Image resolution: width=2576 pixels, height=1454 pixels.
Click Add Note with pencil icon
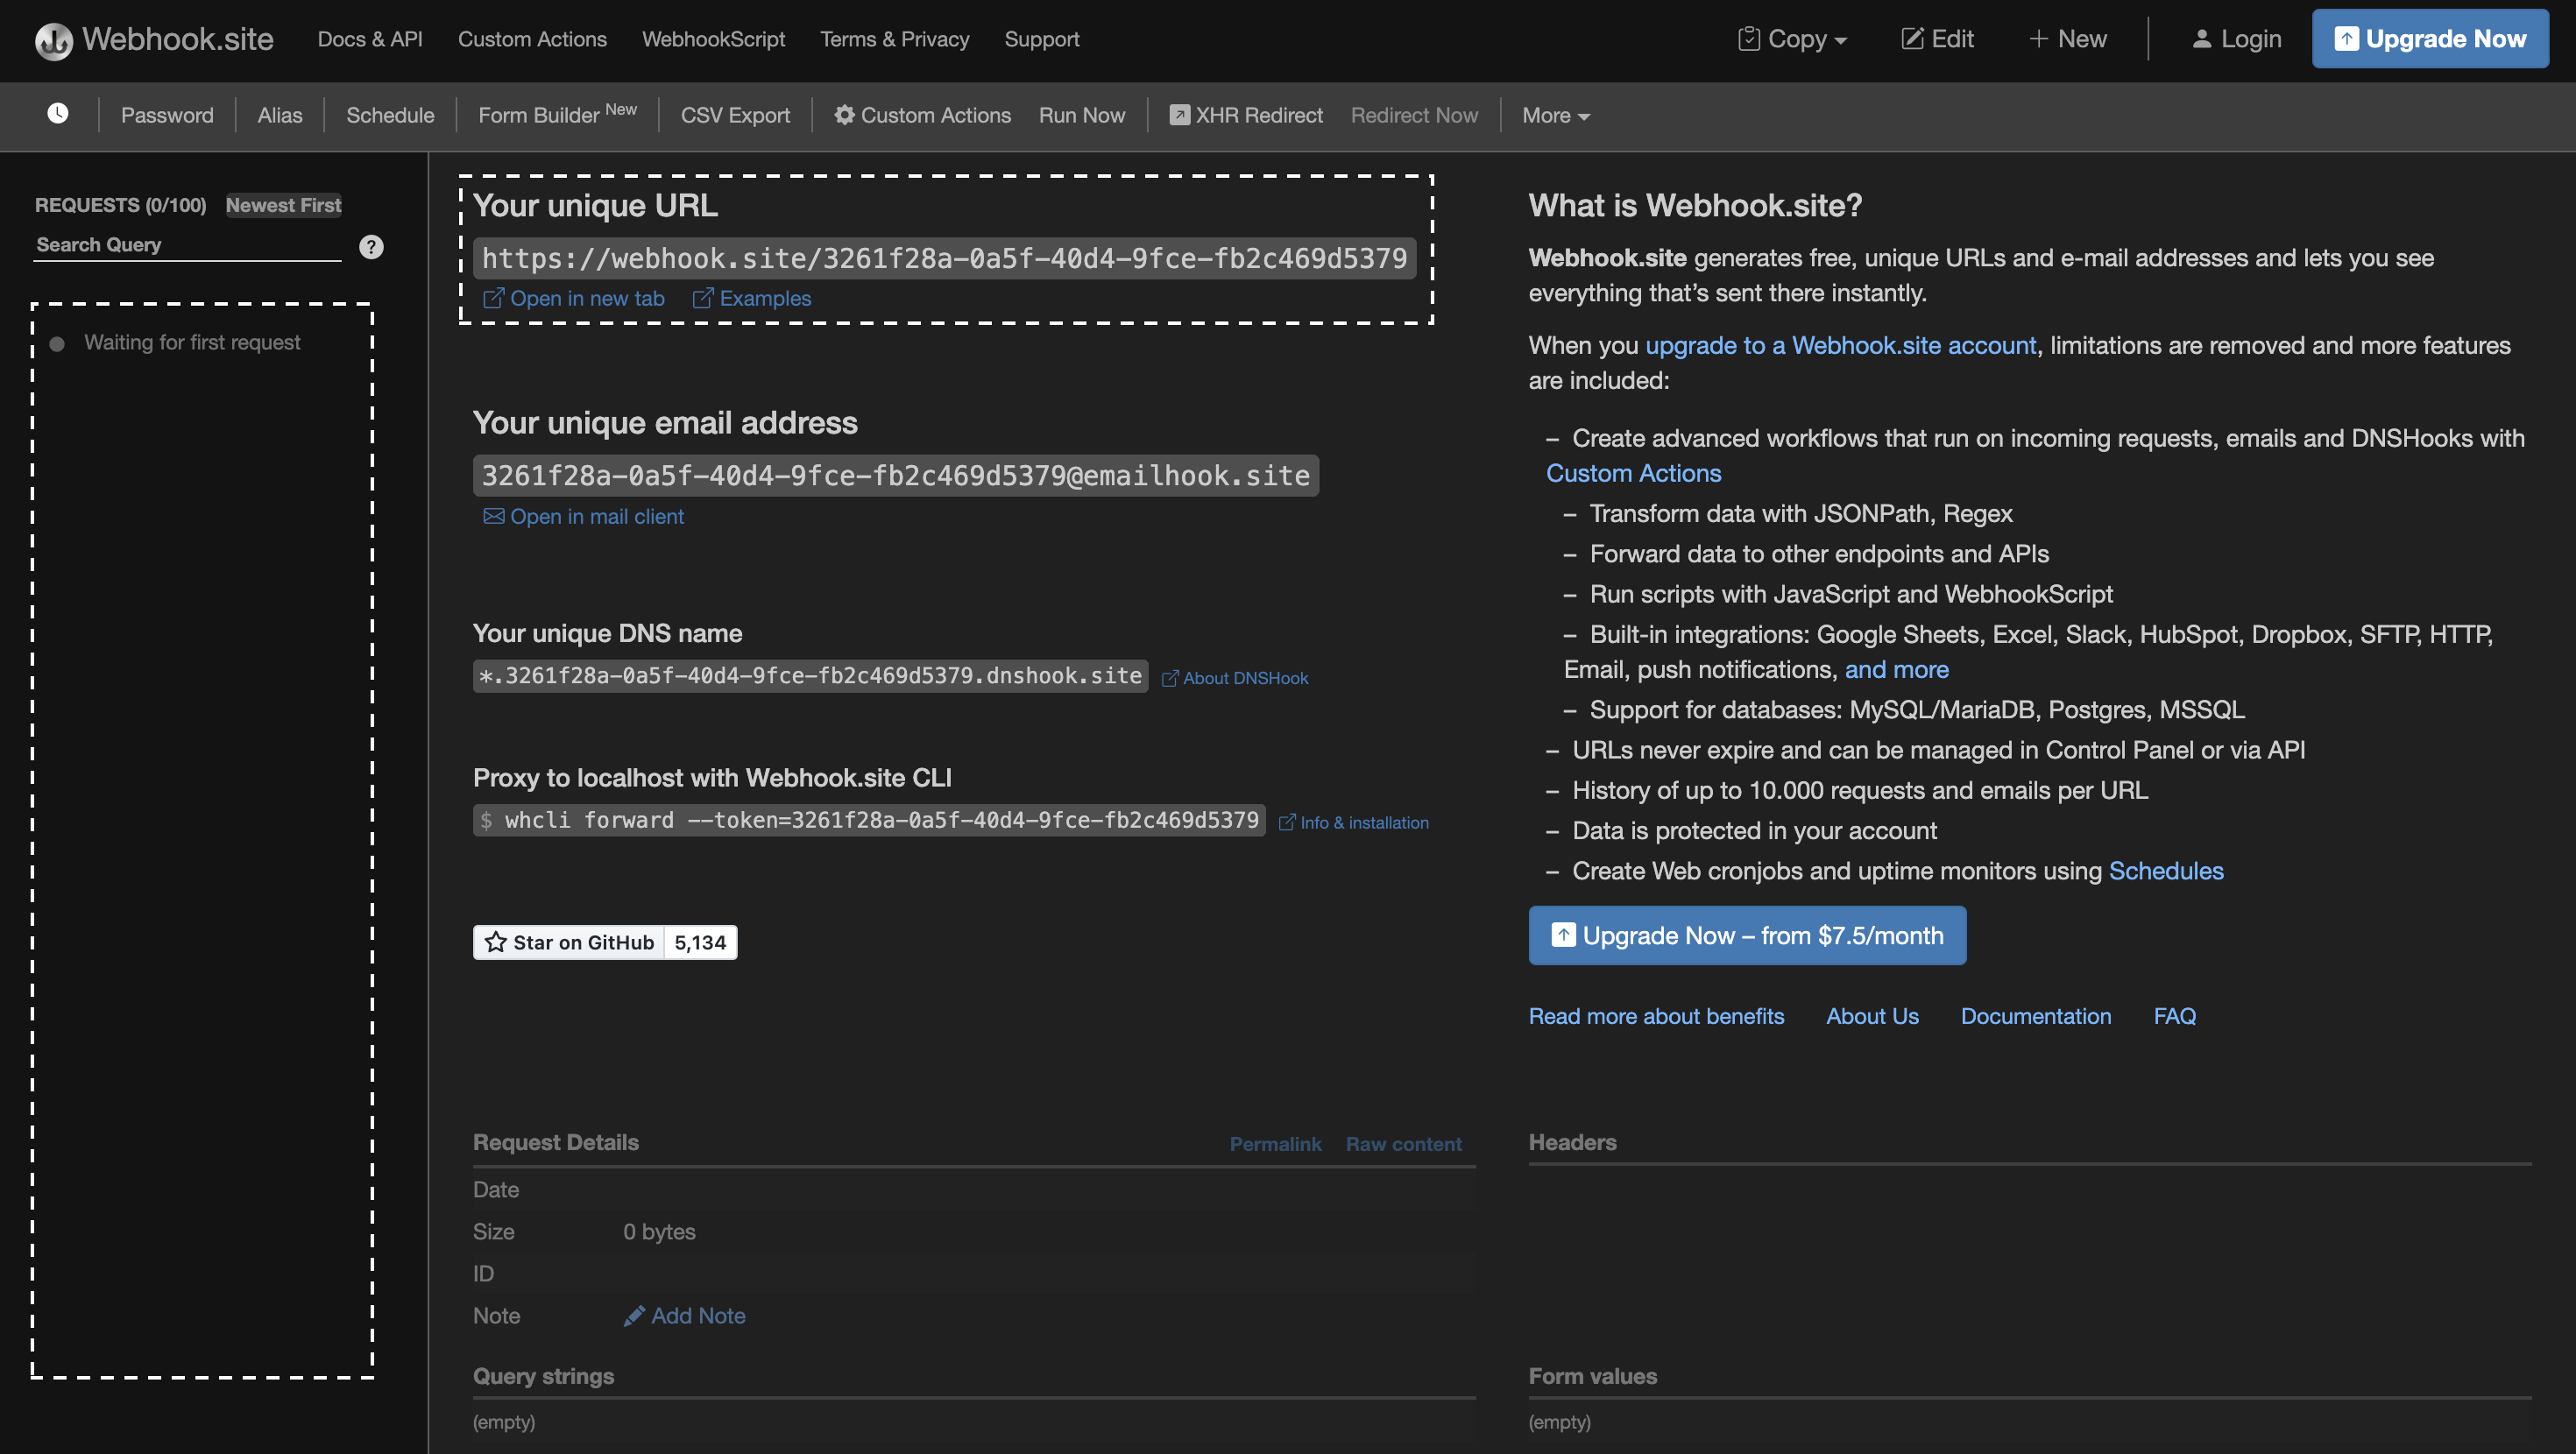coord(685,1316)
